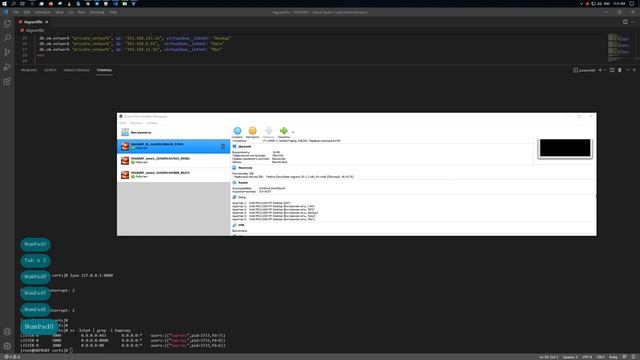The image size is (640, 360).
Task: Click the Audio section header in VirtualBox details
Action: (240, 182)
